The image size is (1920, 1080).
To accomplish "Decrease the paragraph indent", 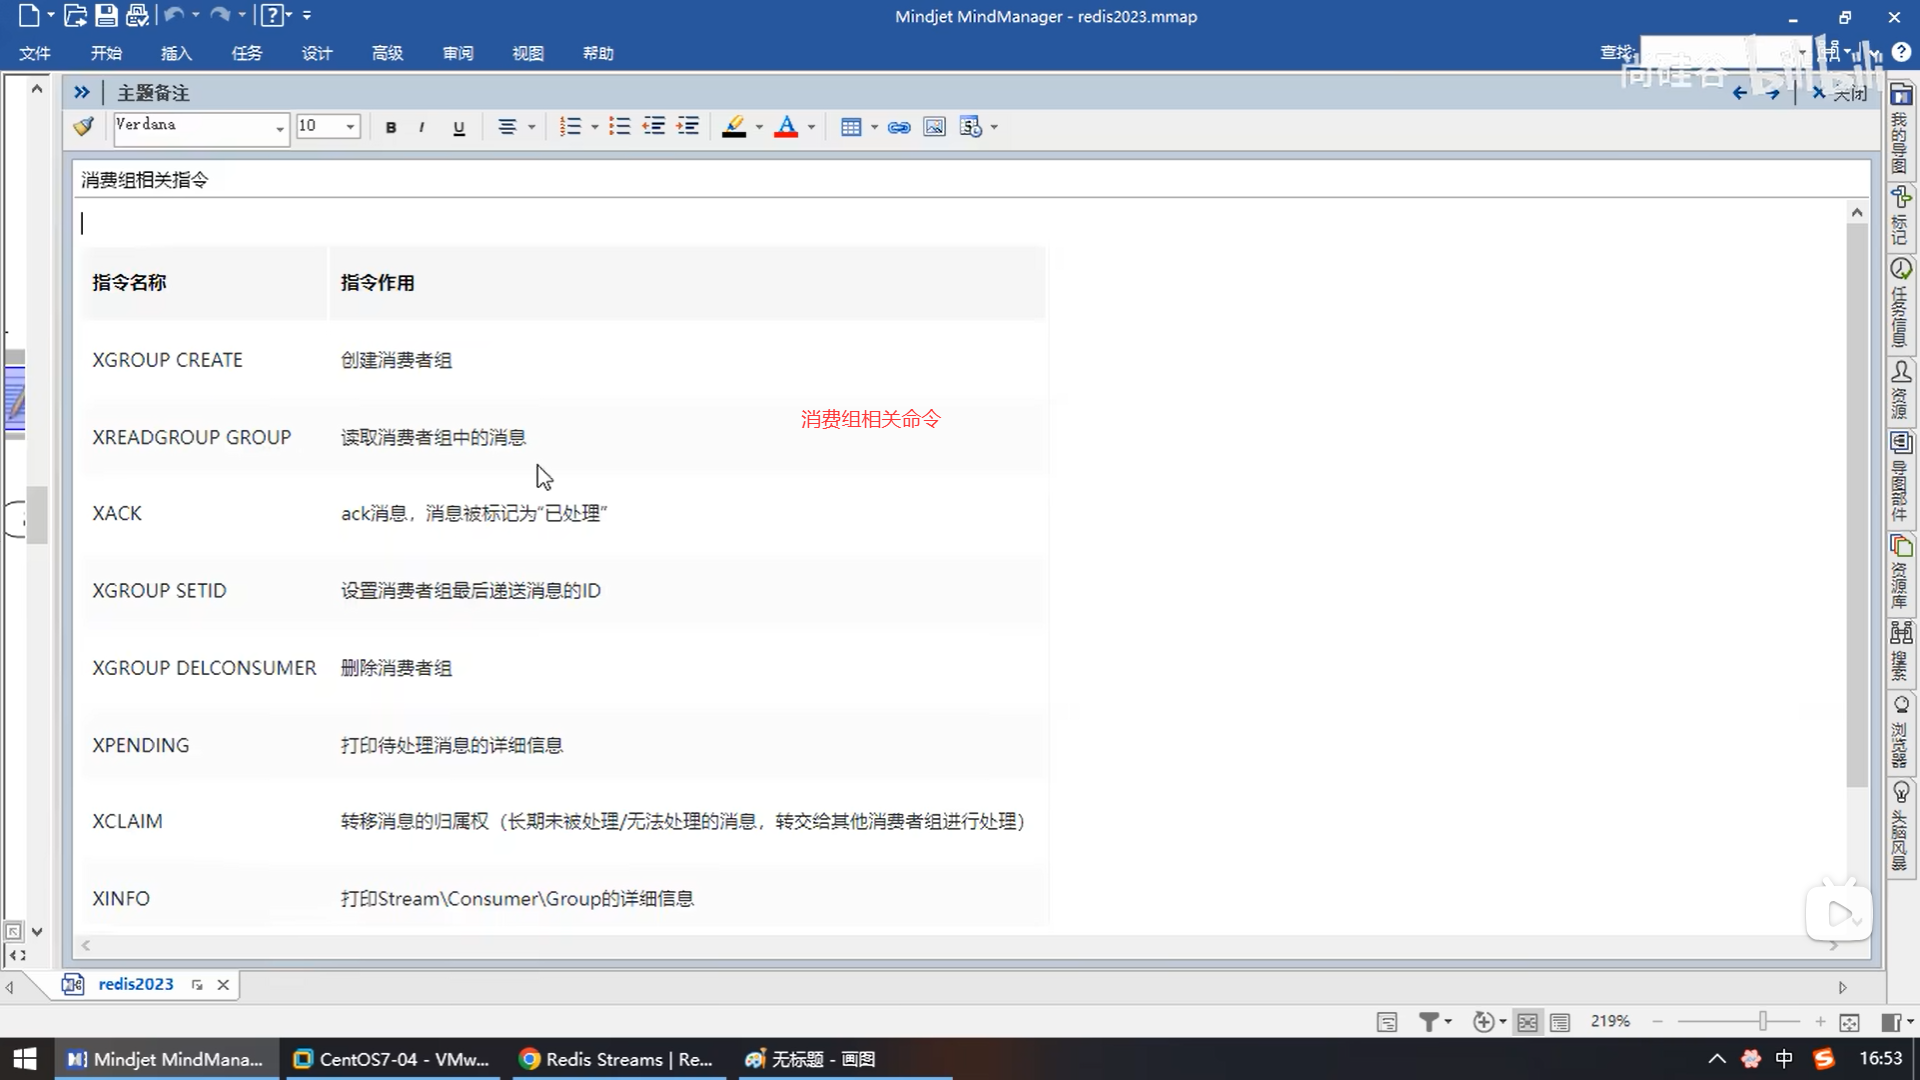I will (x=654, y=127).
